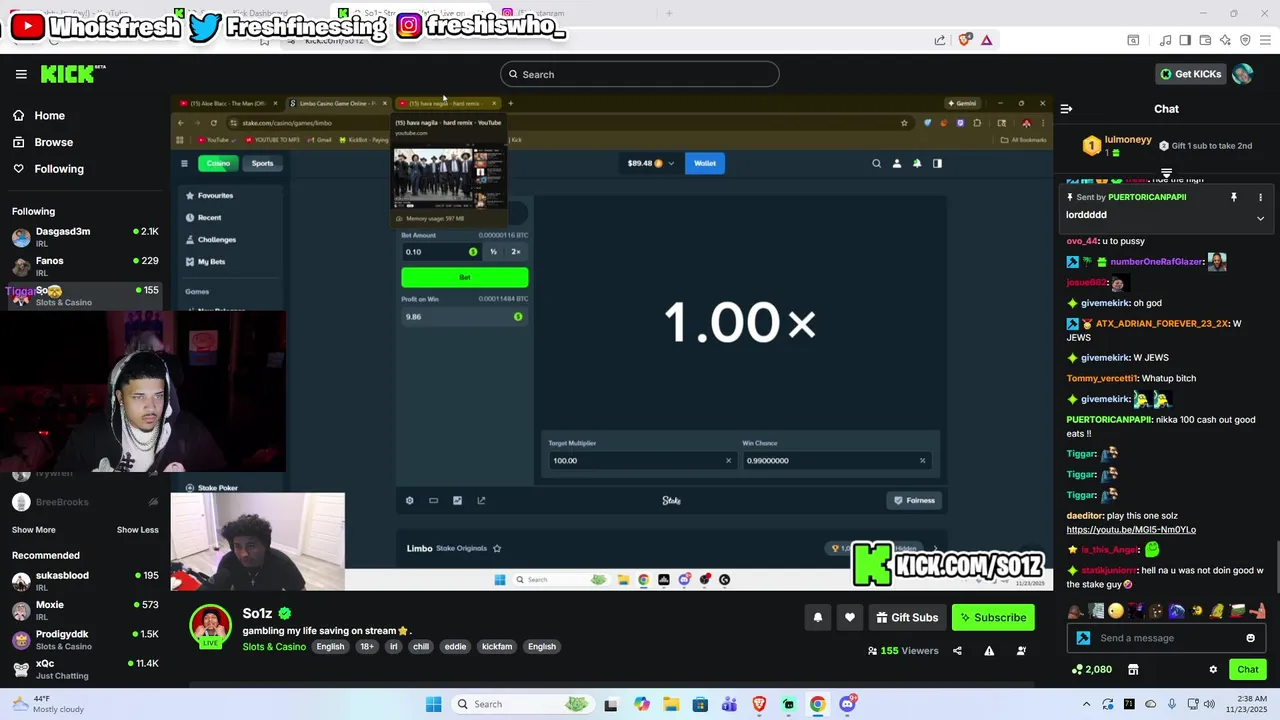
Task: Select the Sports tab in Stake
Action: coord(262,163)
